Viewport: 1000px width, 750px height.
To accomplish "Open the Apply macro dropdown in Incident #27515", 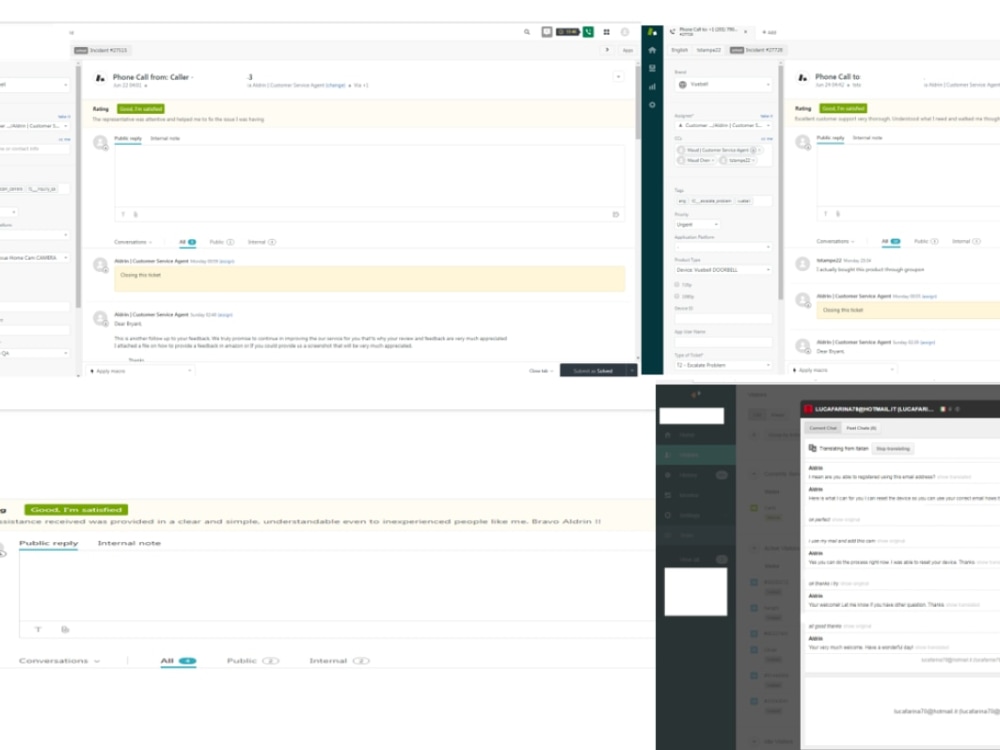I will click(140, 371).
